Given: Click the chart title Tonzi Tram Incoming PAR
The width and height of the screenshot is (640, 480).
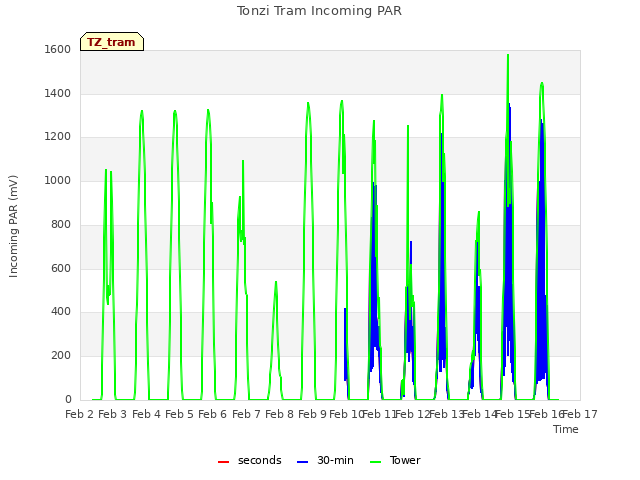Looking at the screenshot, I should coord(319,11).
